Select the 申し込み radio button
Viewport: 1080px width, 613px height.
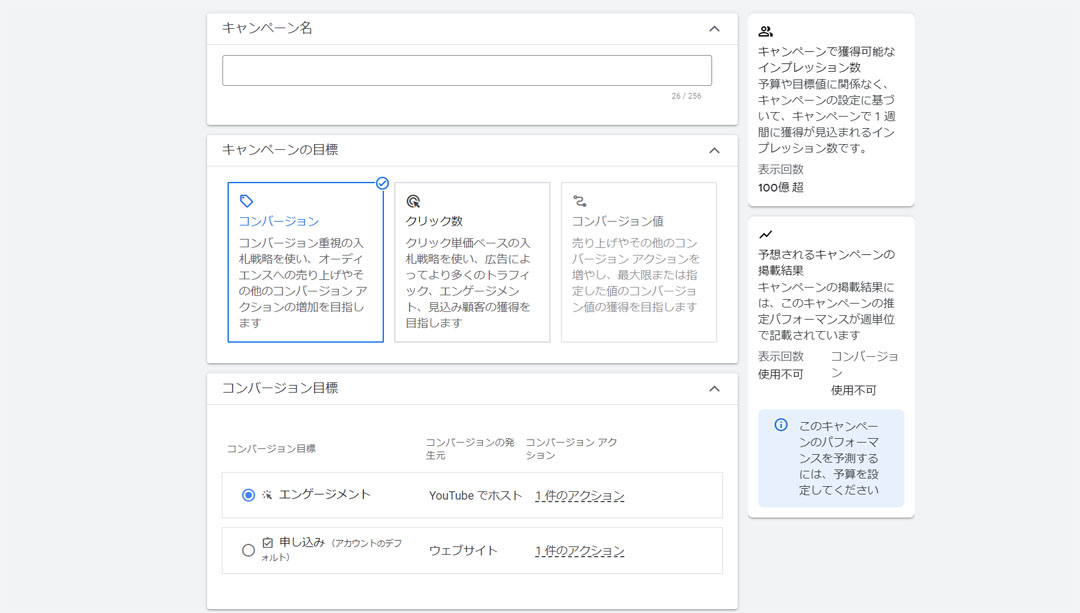(248, 550)
